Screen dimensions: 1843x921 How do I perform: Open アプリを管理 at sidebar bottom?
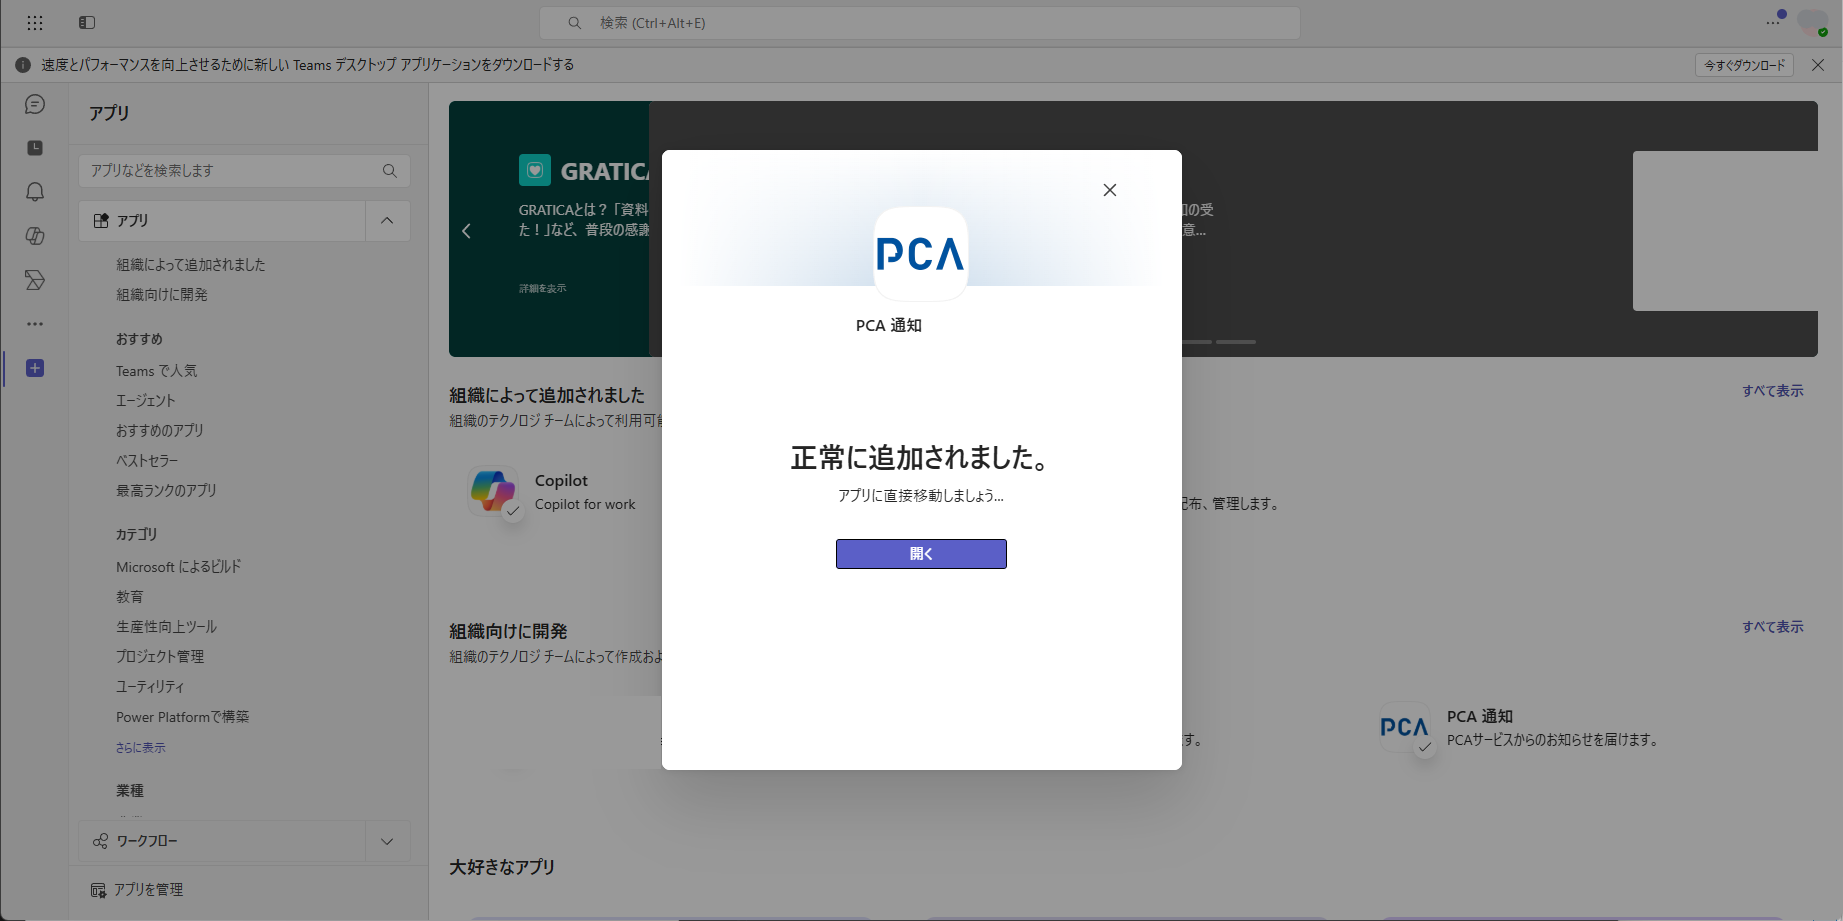tap(137, 890)
